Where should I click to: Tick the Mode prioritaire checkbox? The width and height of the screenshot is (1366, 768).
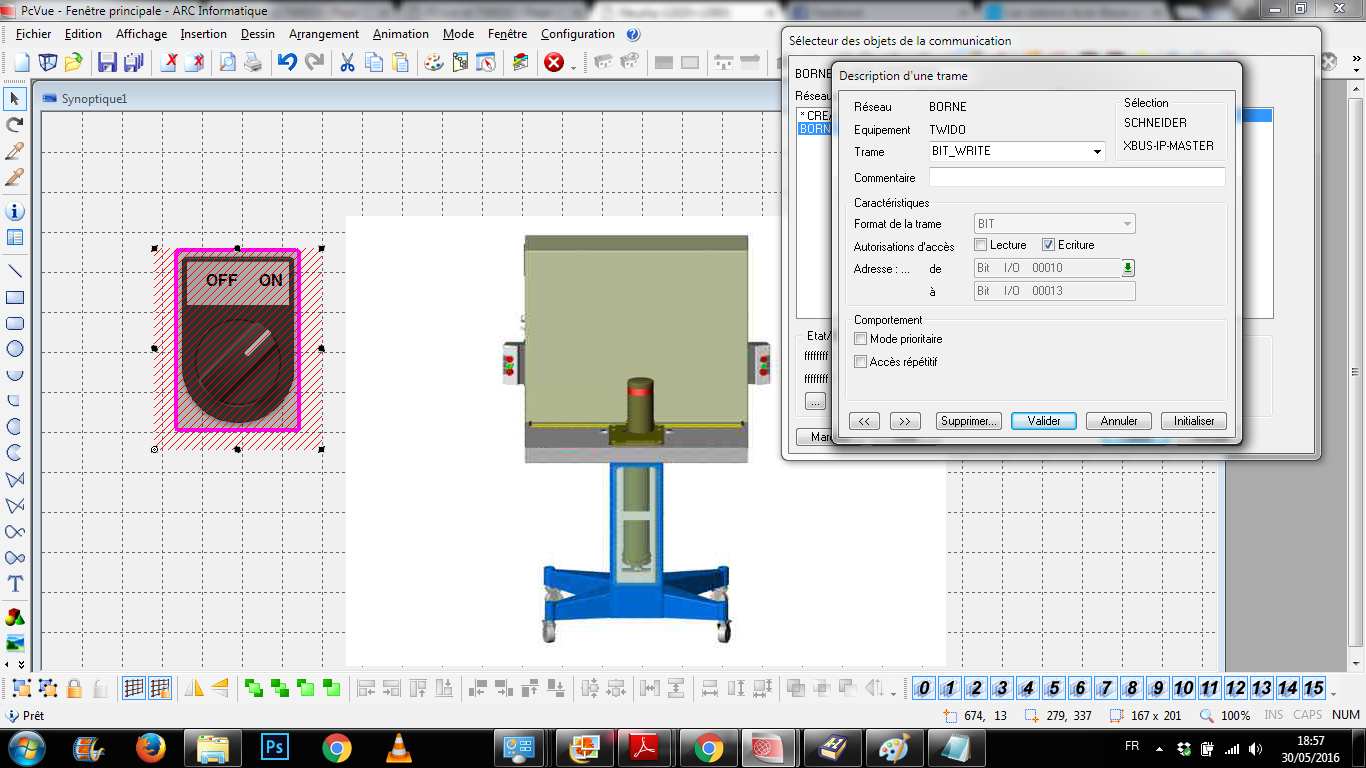861,340
